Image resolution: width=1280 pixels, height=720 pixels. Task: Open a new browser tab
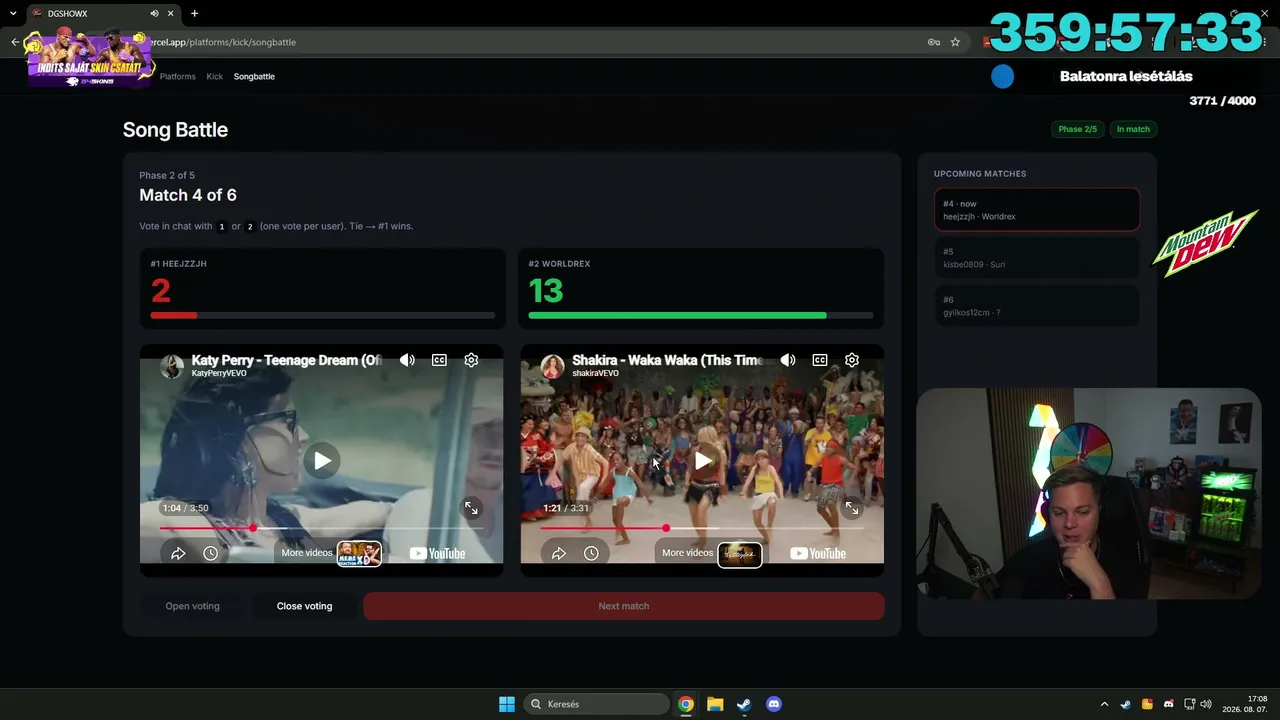194,14
